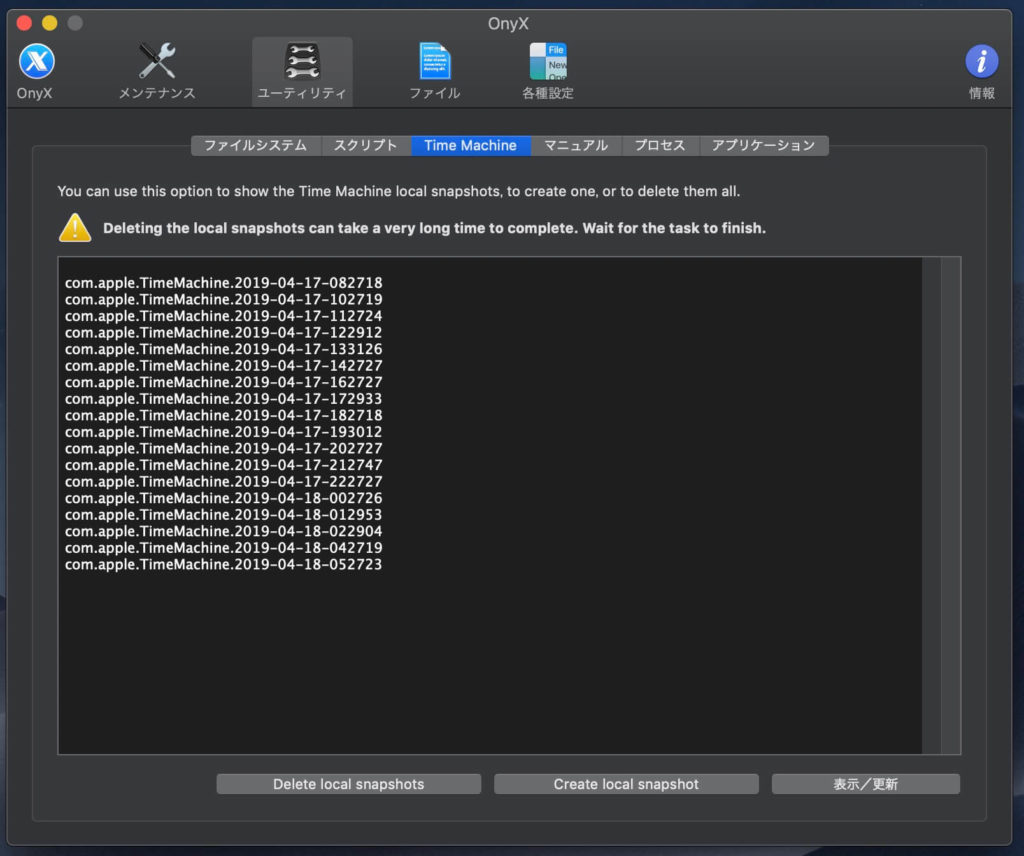Select snapshot 2019-04-17-222727 line
Image resolution: width=1024 pixels, height=856 pixels.
click(223, 482)
